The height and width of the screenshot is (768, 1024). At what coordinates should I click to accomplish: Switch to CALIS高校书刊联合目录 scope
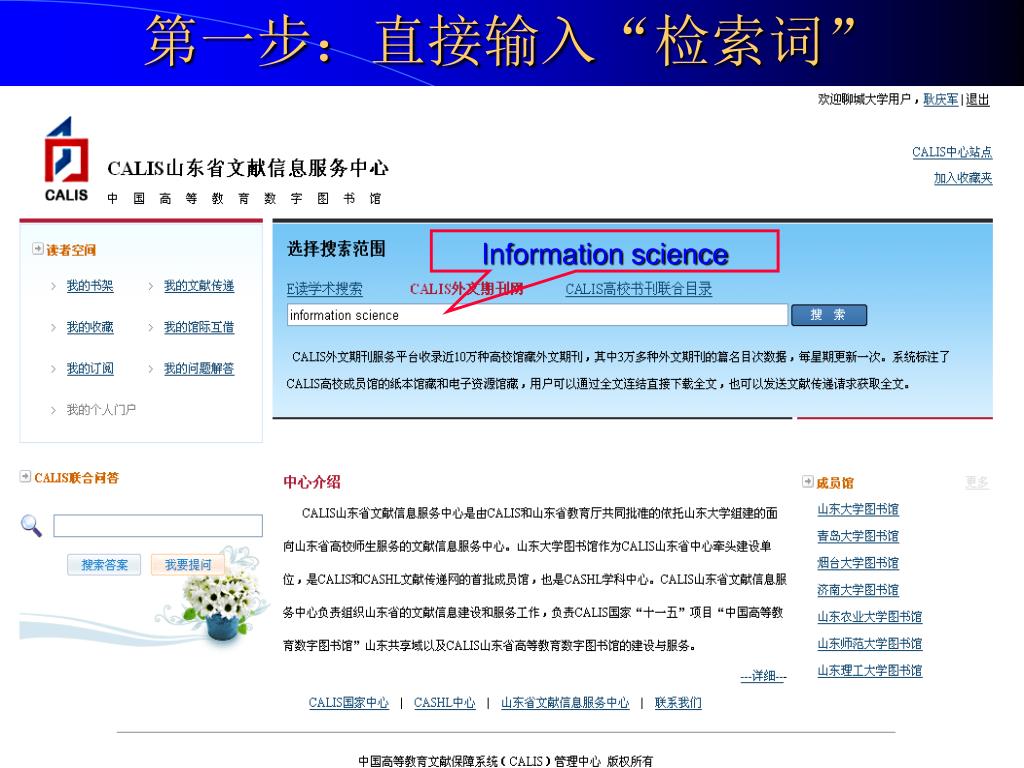pyautogui.click(x=639, y=289)
